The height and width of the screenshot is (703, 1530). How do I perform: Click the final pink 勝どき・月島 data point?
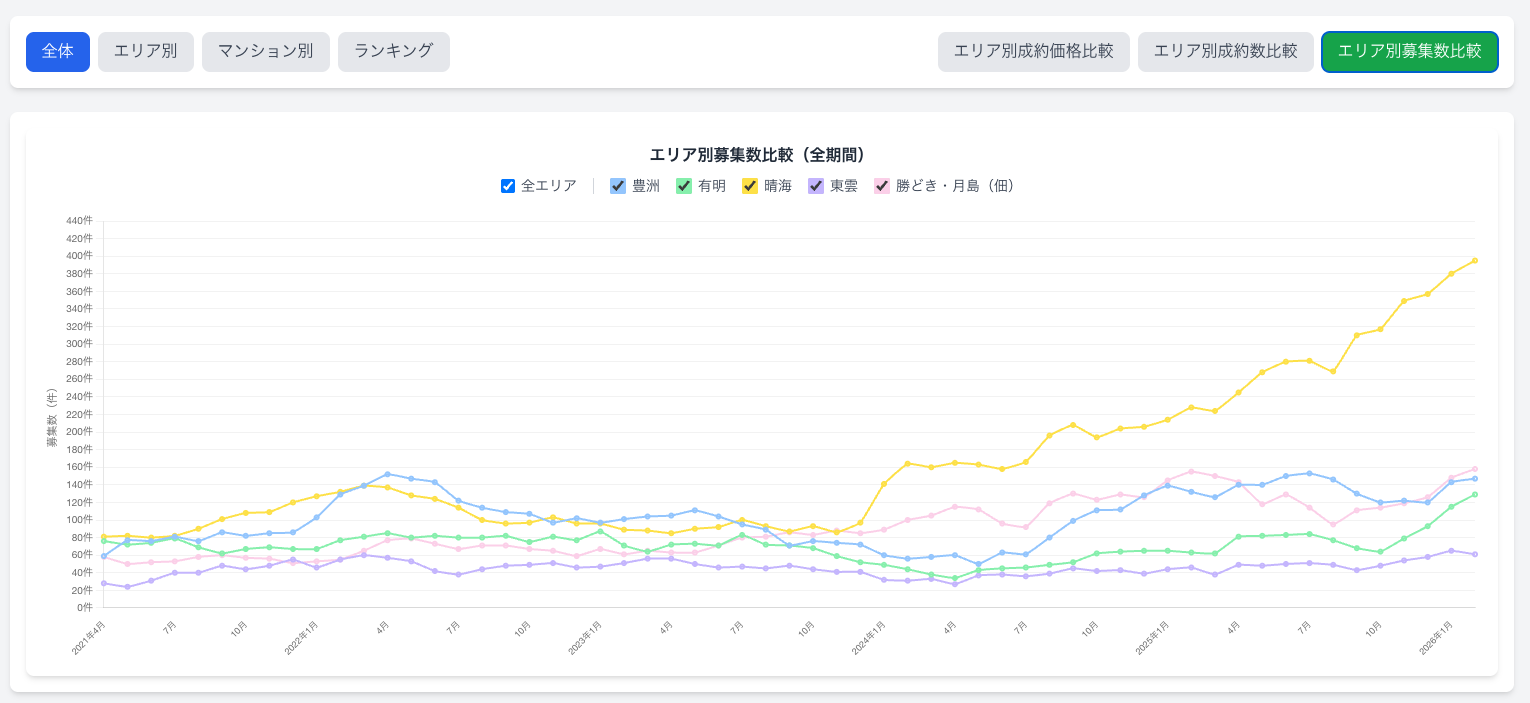pos(1474,469)
